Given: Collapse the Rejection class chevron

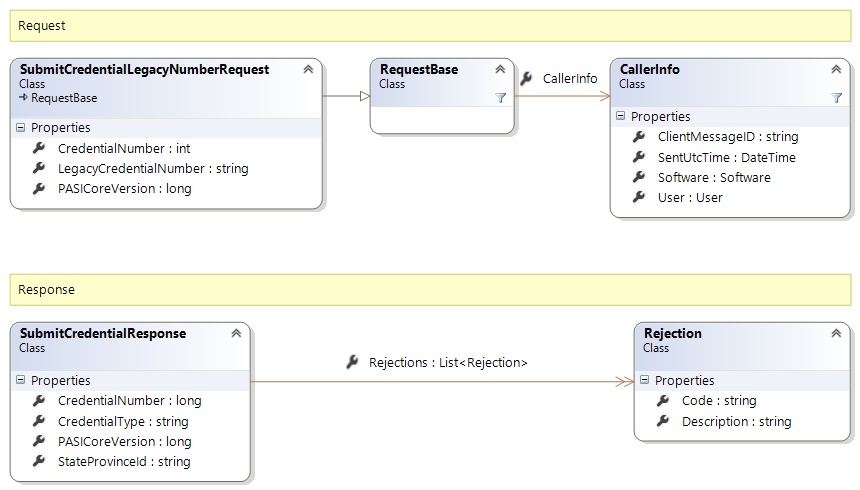Looking at the screenshot, I should 836,334.
